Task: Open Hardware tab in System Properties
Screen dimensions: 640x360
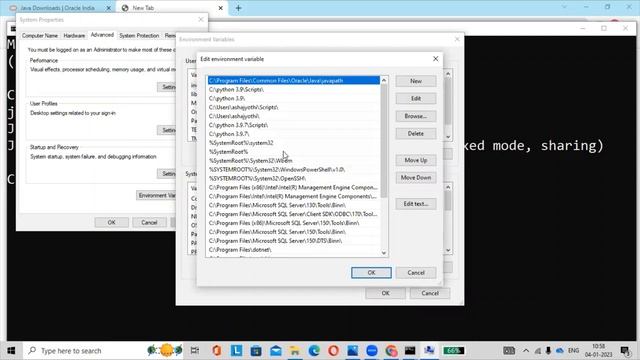Action: coord(74,36)
